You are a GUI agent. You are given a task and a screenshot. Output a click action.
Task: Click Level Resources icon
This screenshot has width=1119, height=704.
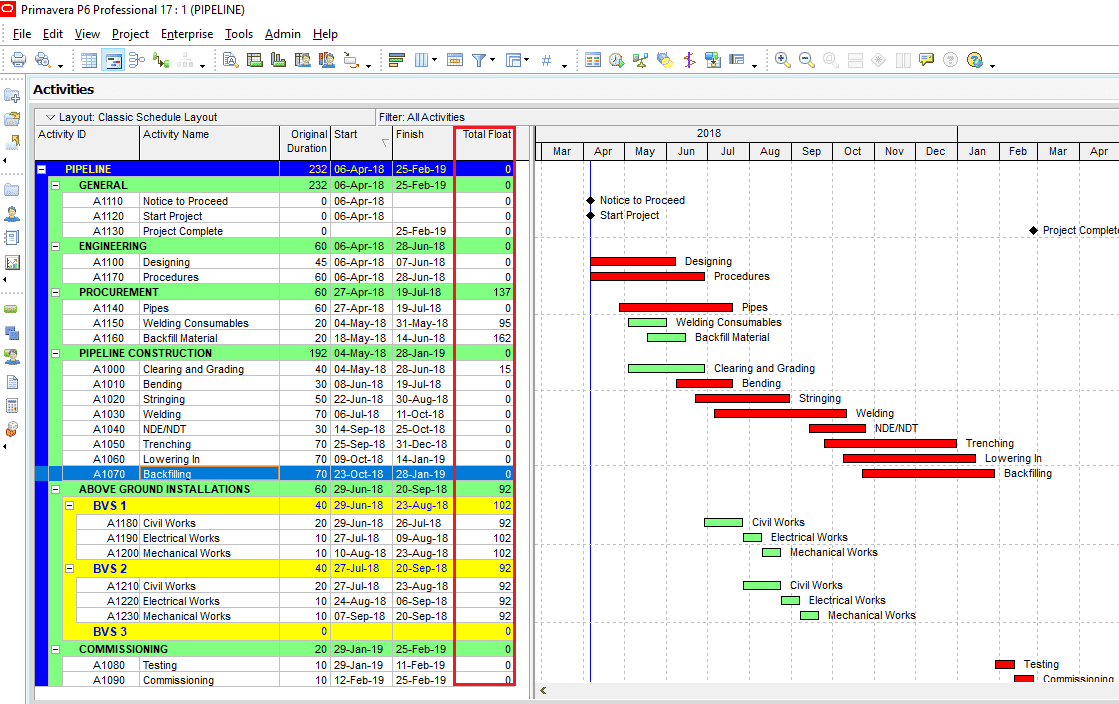641,60
